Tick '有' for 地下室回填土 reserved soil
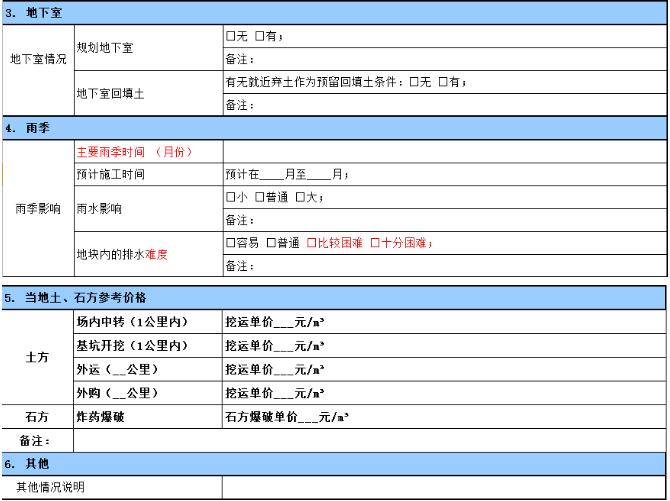The height and width of the screenshot is (501, 670). (x=442, y=82)
